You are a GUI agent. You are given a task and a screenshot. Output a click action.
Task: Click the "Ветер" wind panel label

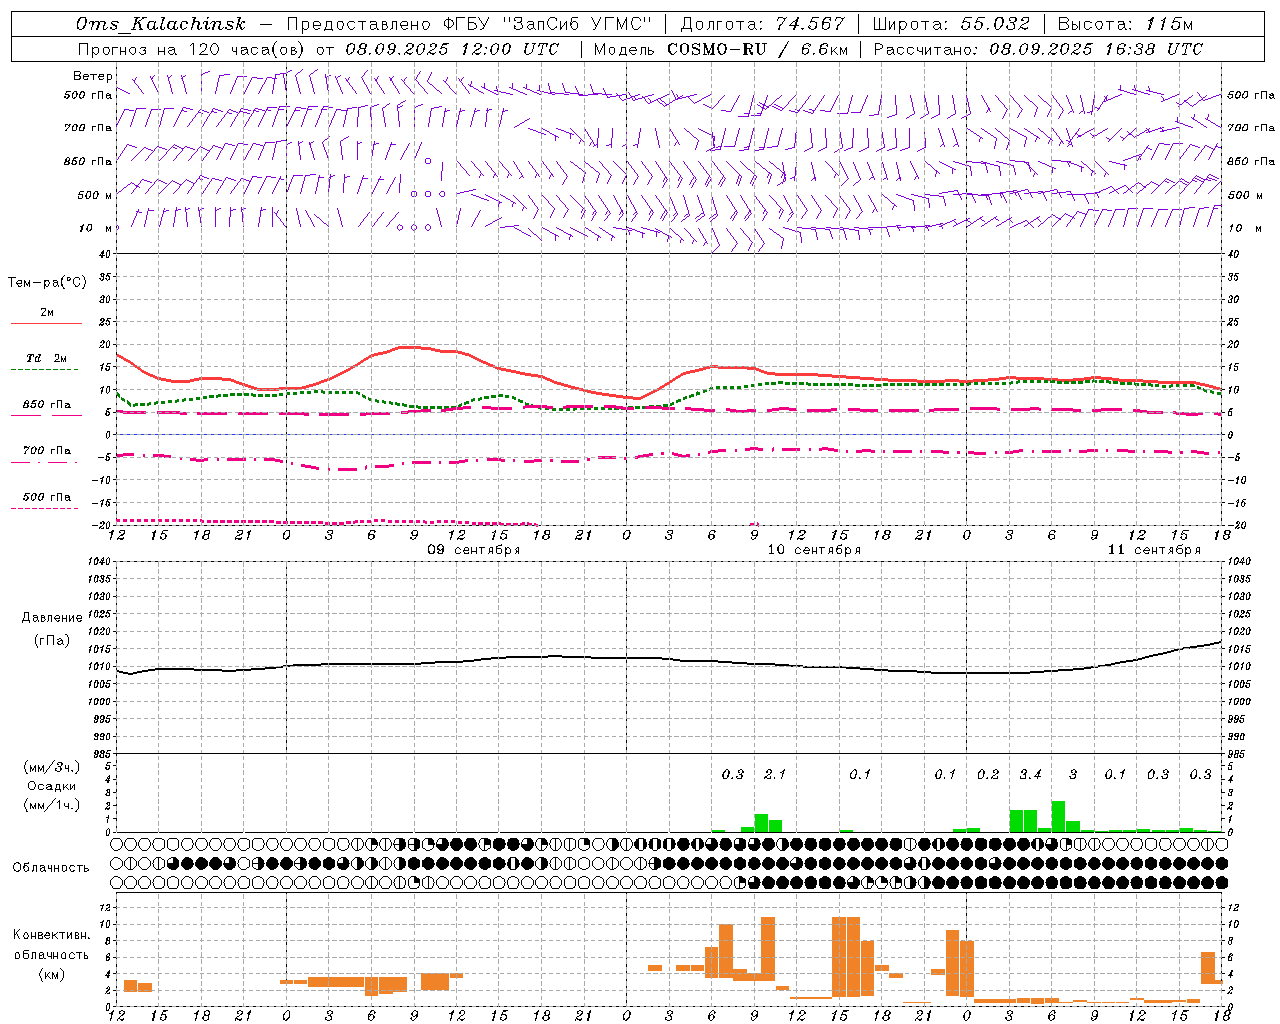click(x=93, y=76)
